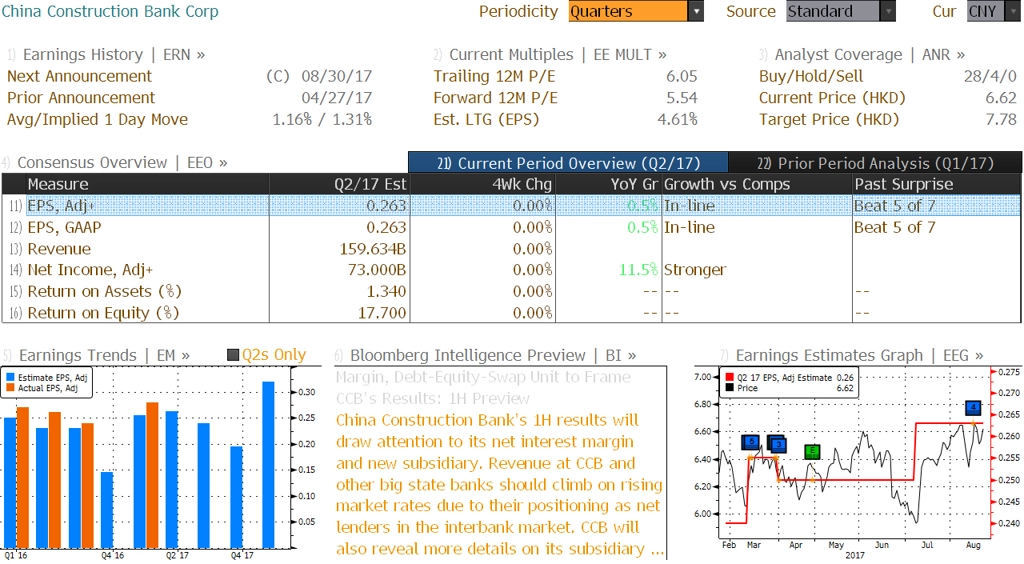Open Consensus Overview EEO link

click(122, 163)
